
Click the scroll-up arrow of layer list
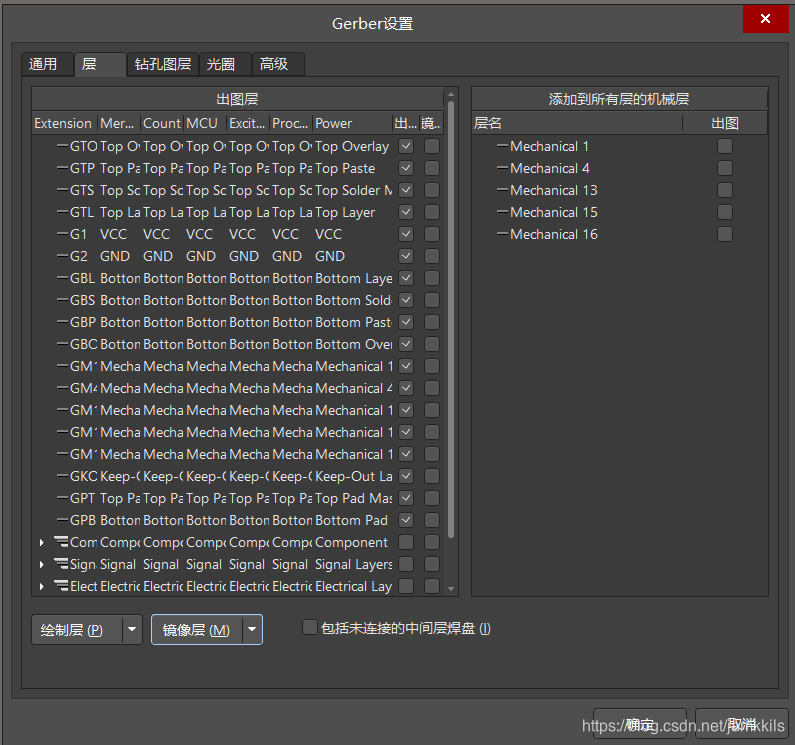point(451,94)
